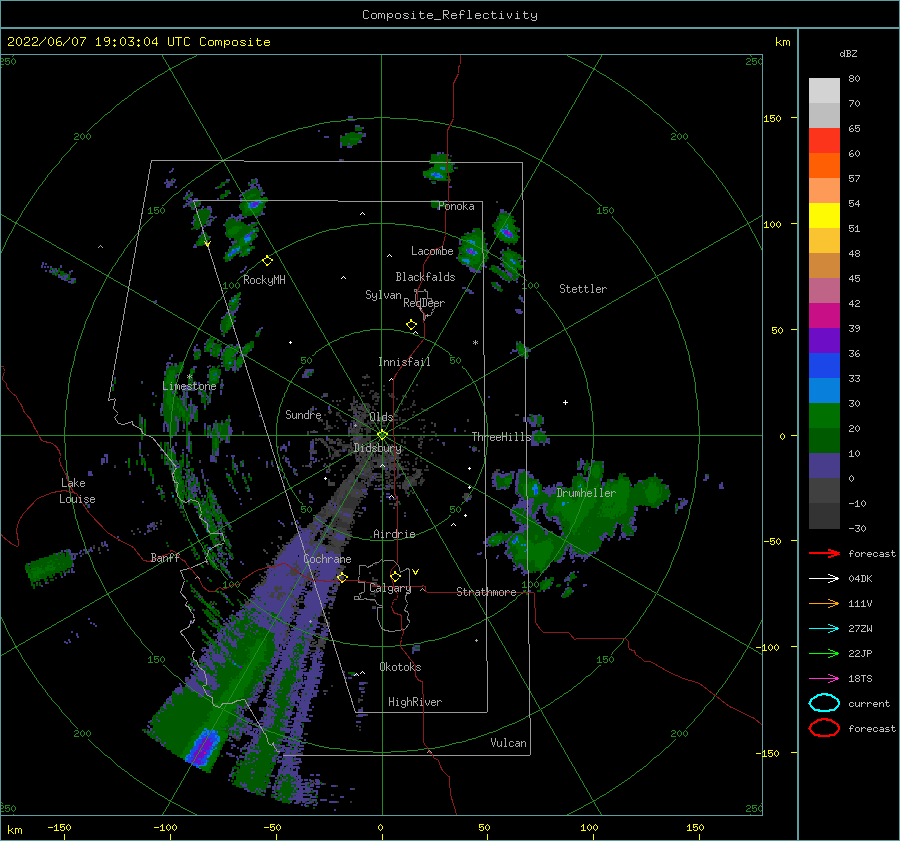Select the Sundre label

tap(303, 414)
